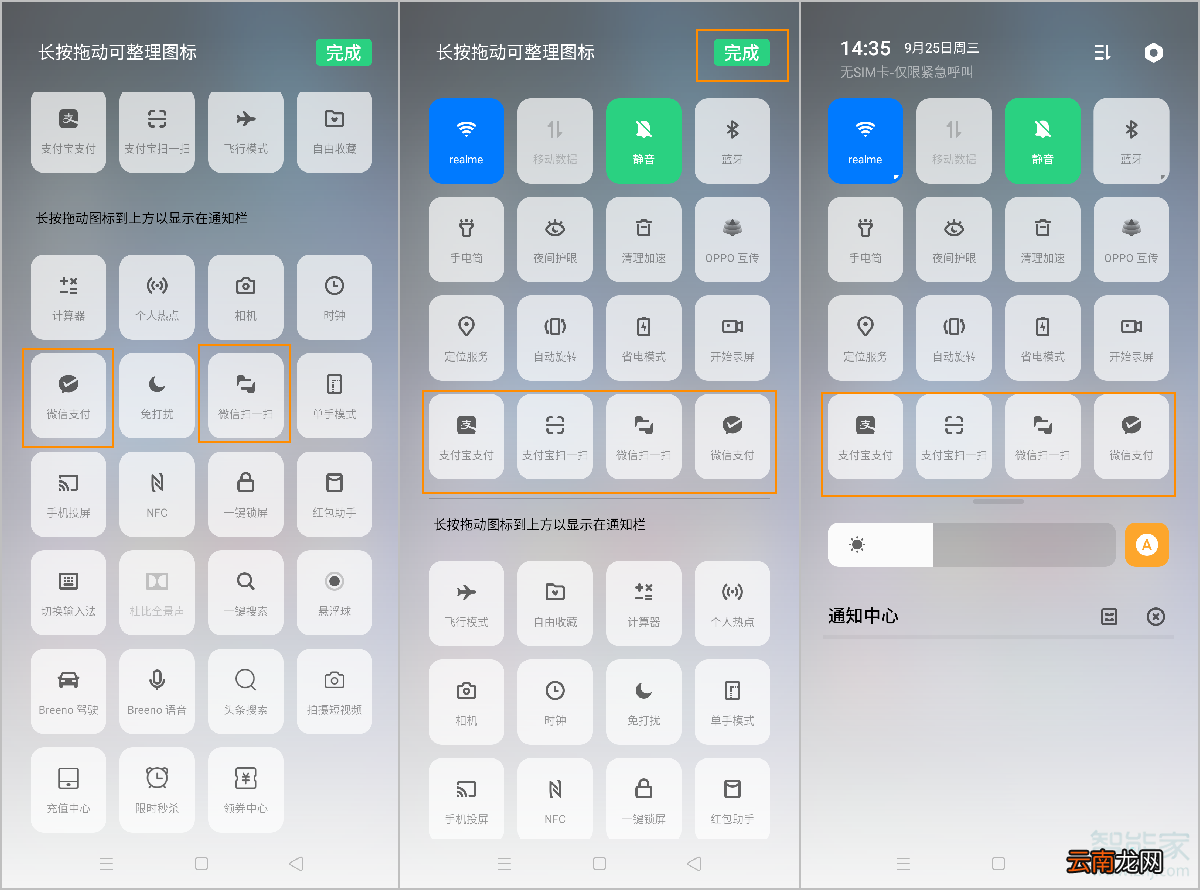
Task: Clear notifications with the X icon
Action: [1156, 617]
